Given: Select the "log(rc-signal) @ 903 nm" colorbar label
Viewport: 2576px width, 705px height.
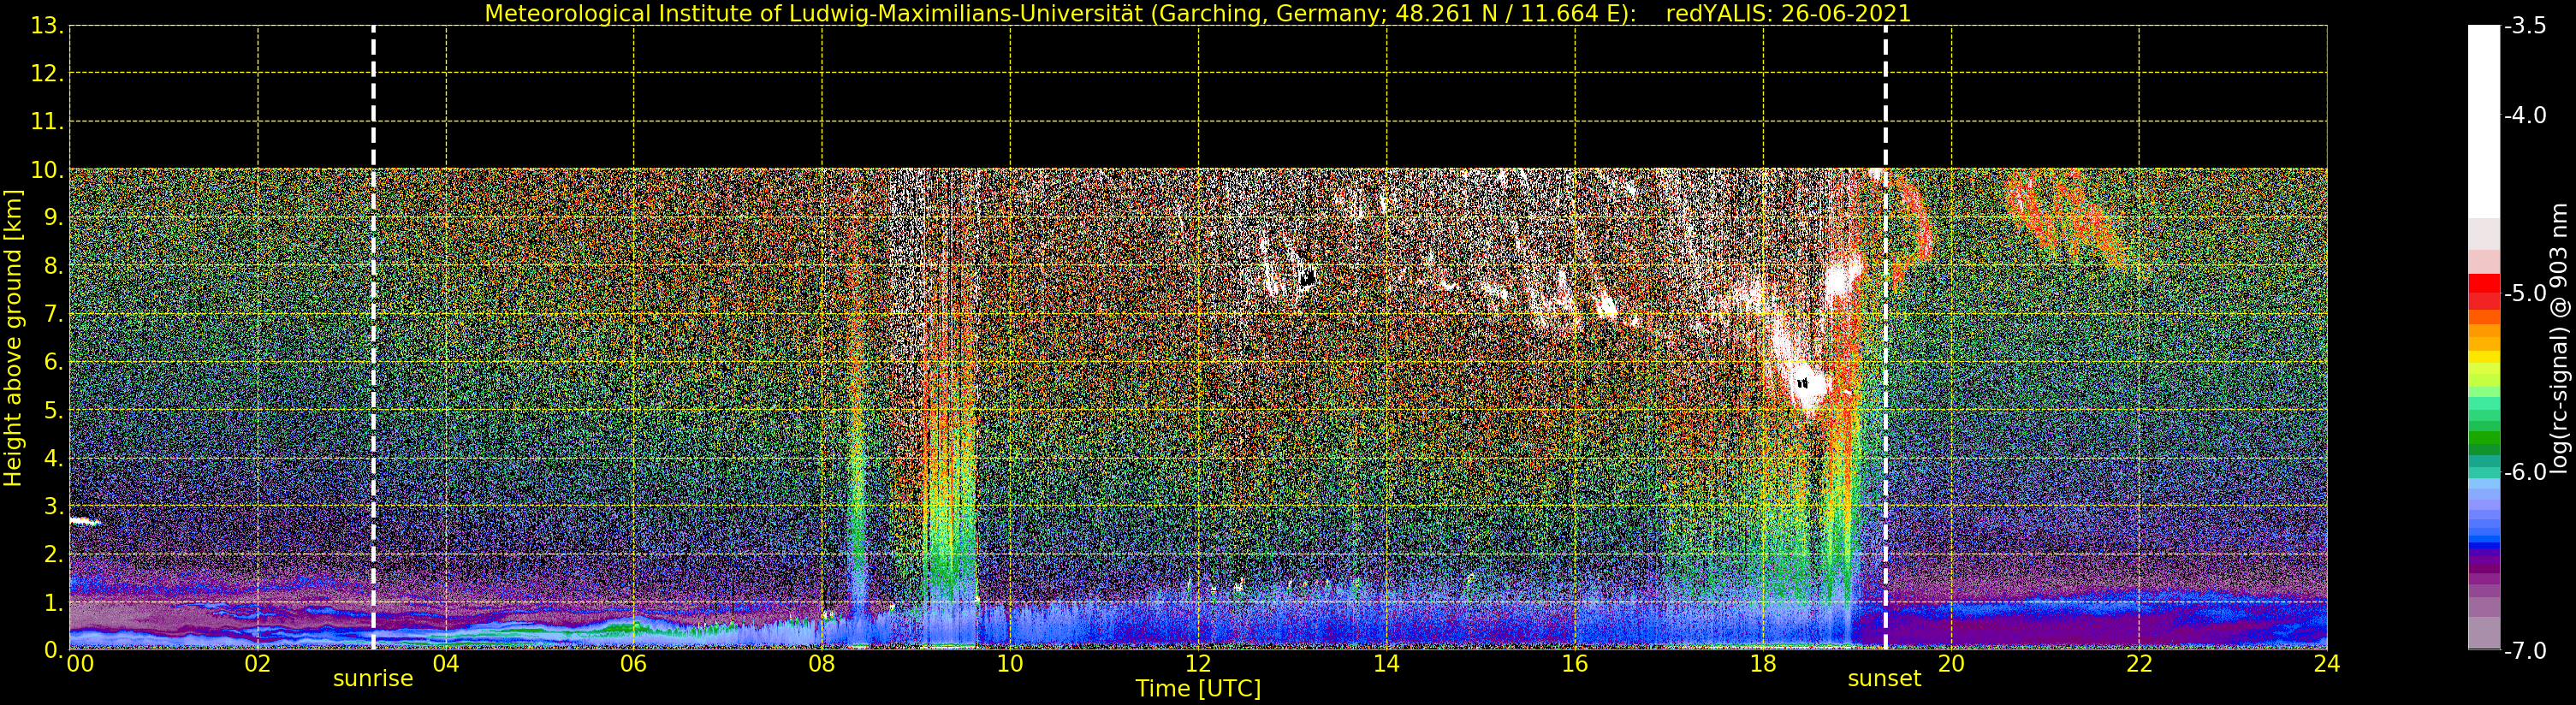Looking at the screenshot, I should point(2559,338).
